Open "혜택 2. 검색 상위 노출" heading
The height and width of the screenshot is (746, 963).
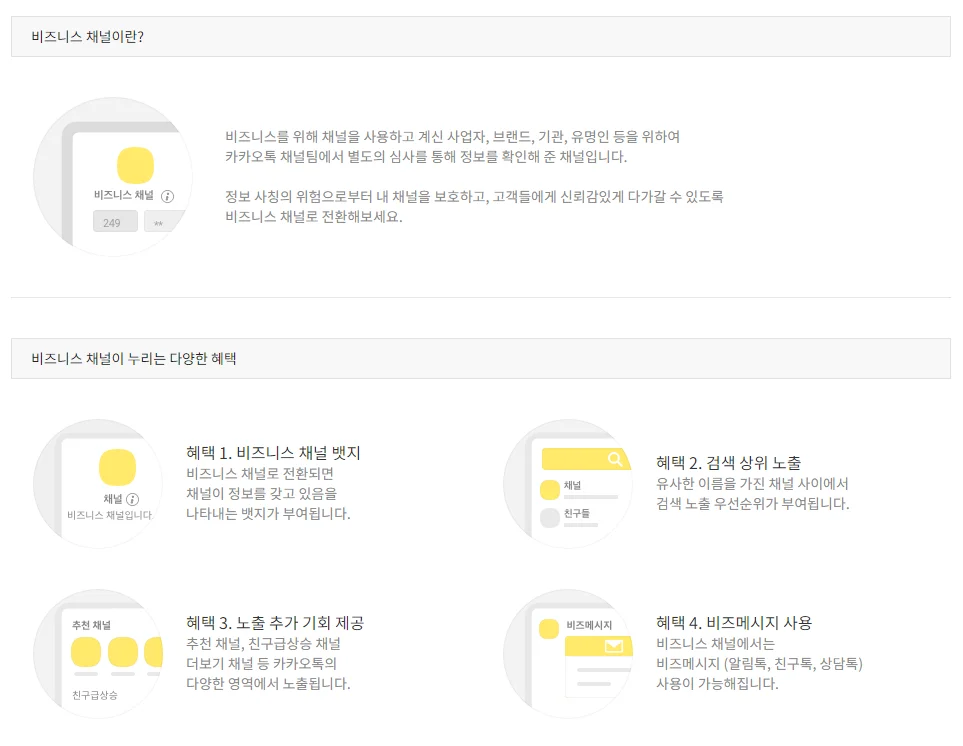click(728, 462)
